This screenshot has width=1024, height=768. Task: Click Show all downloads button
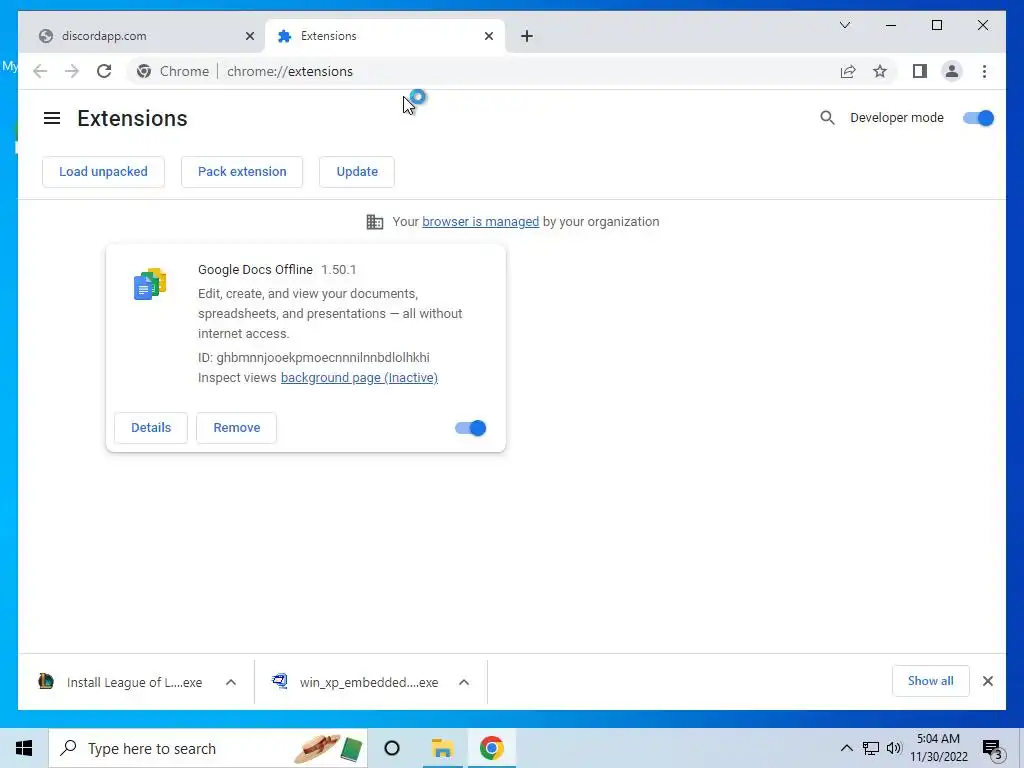pyautogui.click(x=931, y=681)
